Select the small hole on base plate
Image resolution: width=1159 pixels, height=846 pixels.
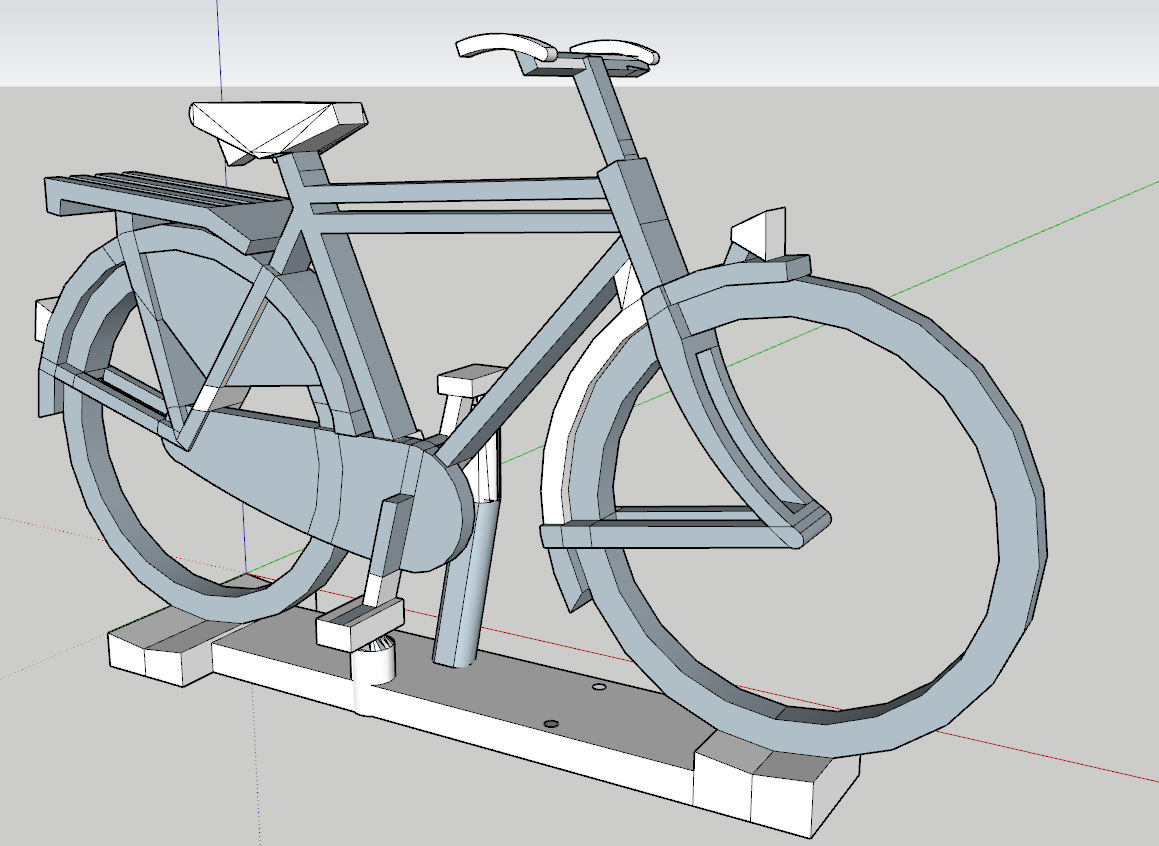[x=549, y=722]
